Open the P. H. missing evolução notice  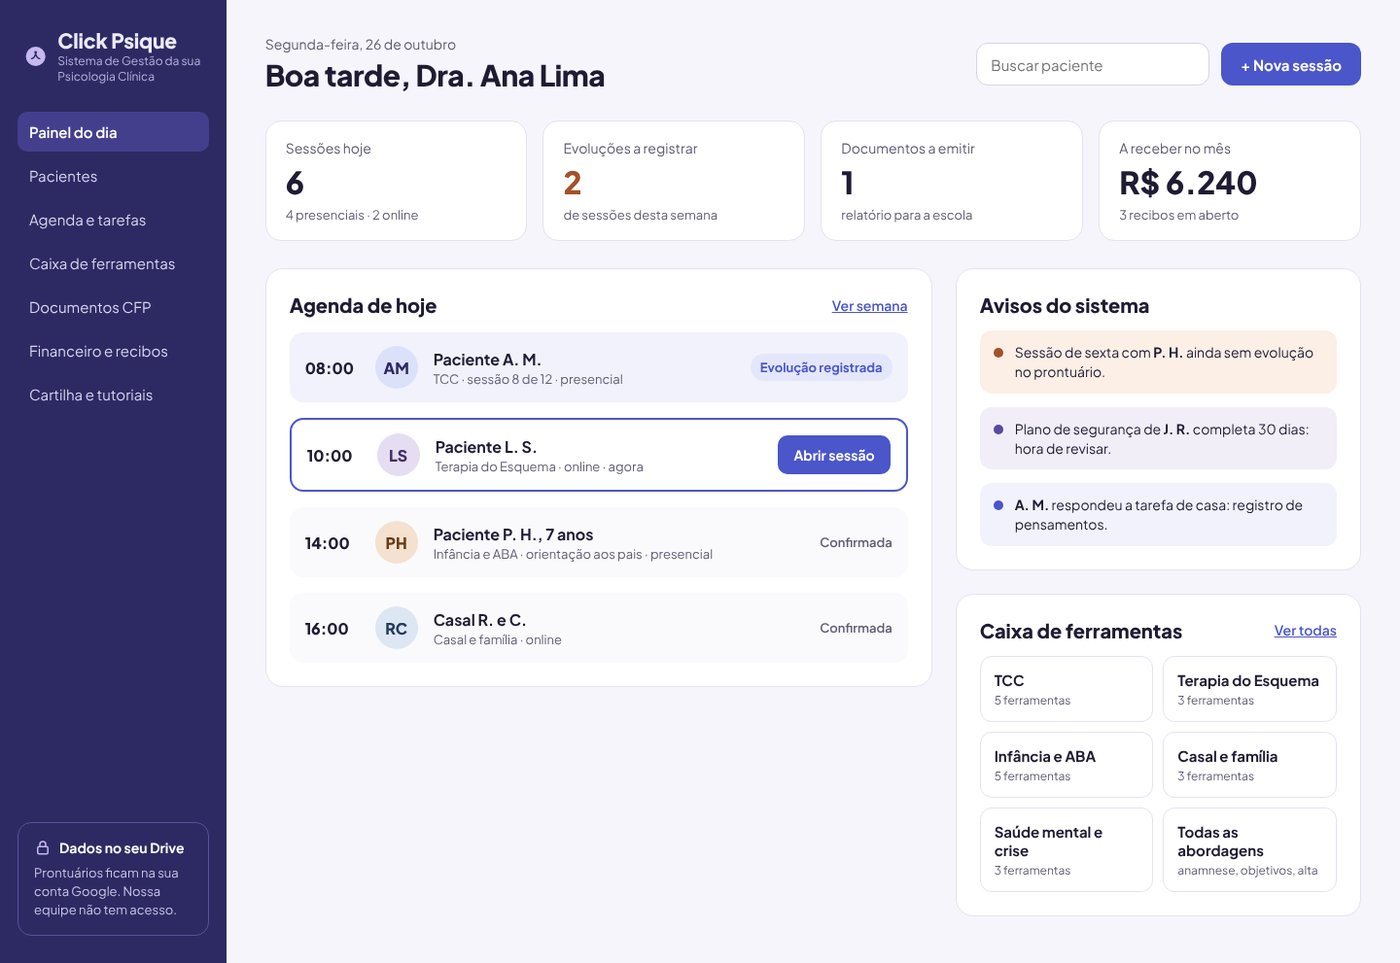click(1158, 362)
